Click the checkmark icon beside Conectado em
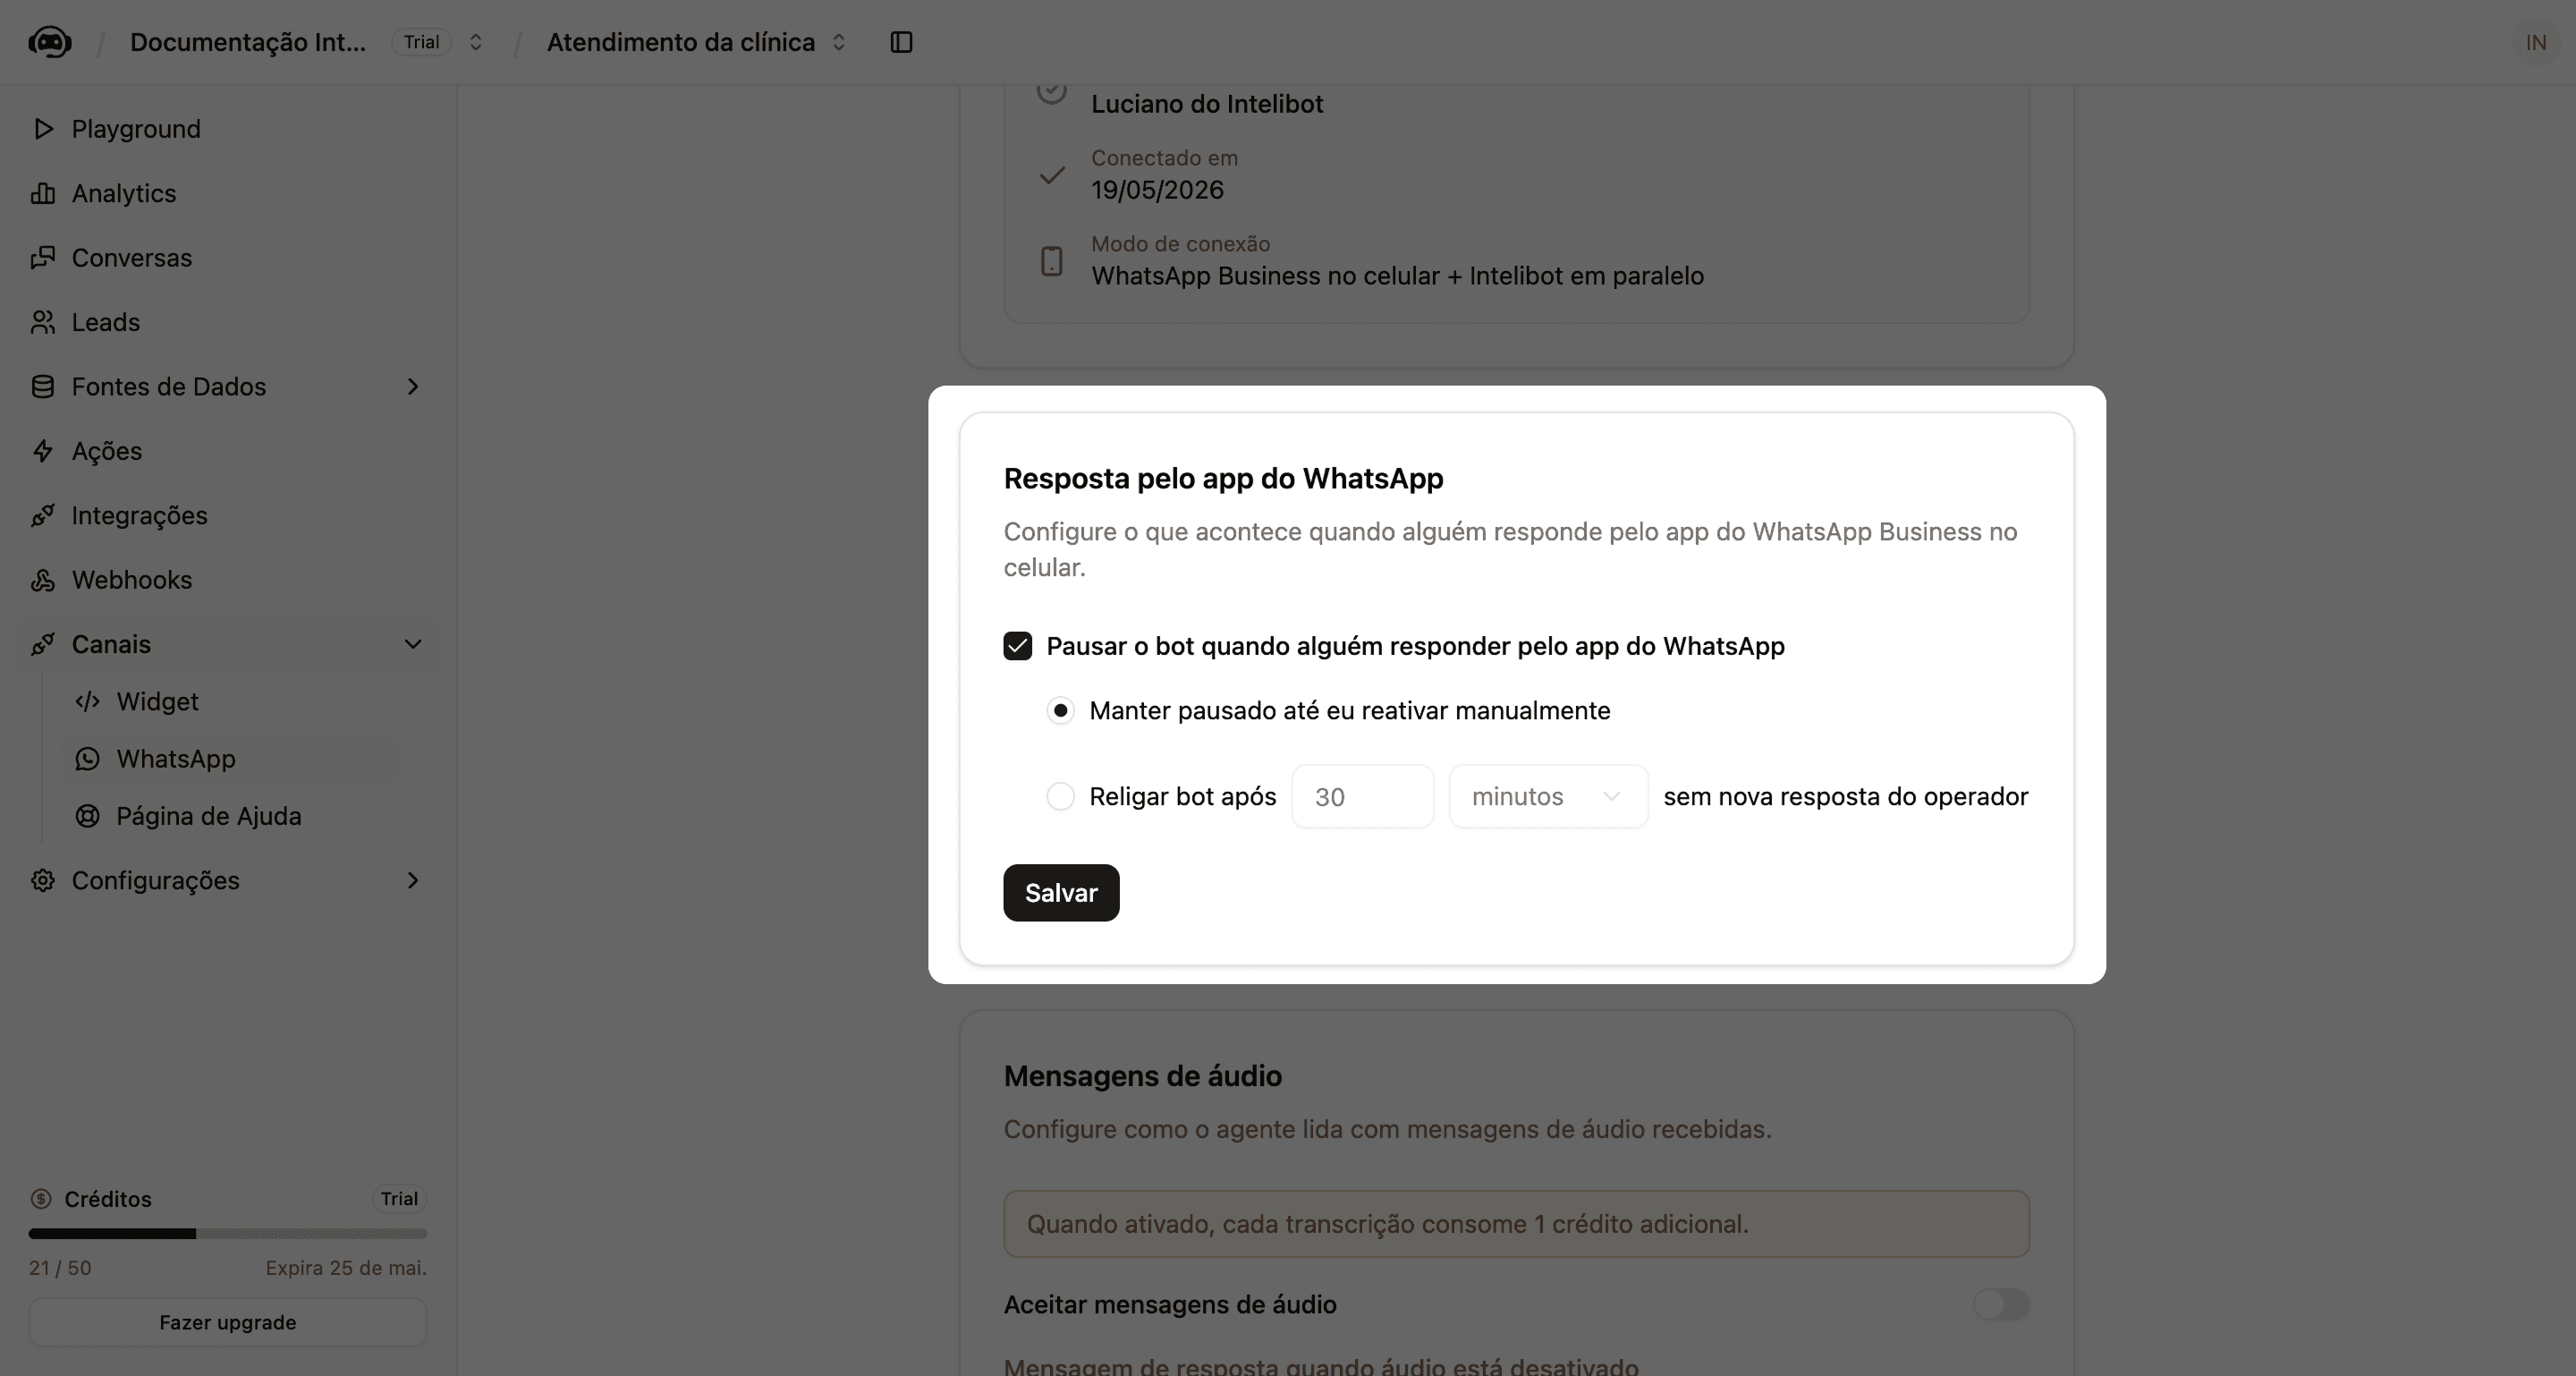This screenshot has width=2576, height=1376. point(1051,175)
